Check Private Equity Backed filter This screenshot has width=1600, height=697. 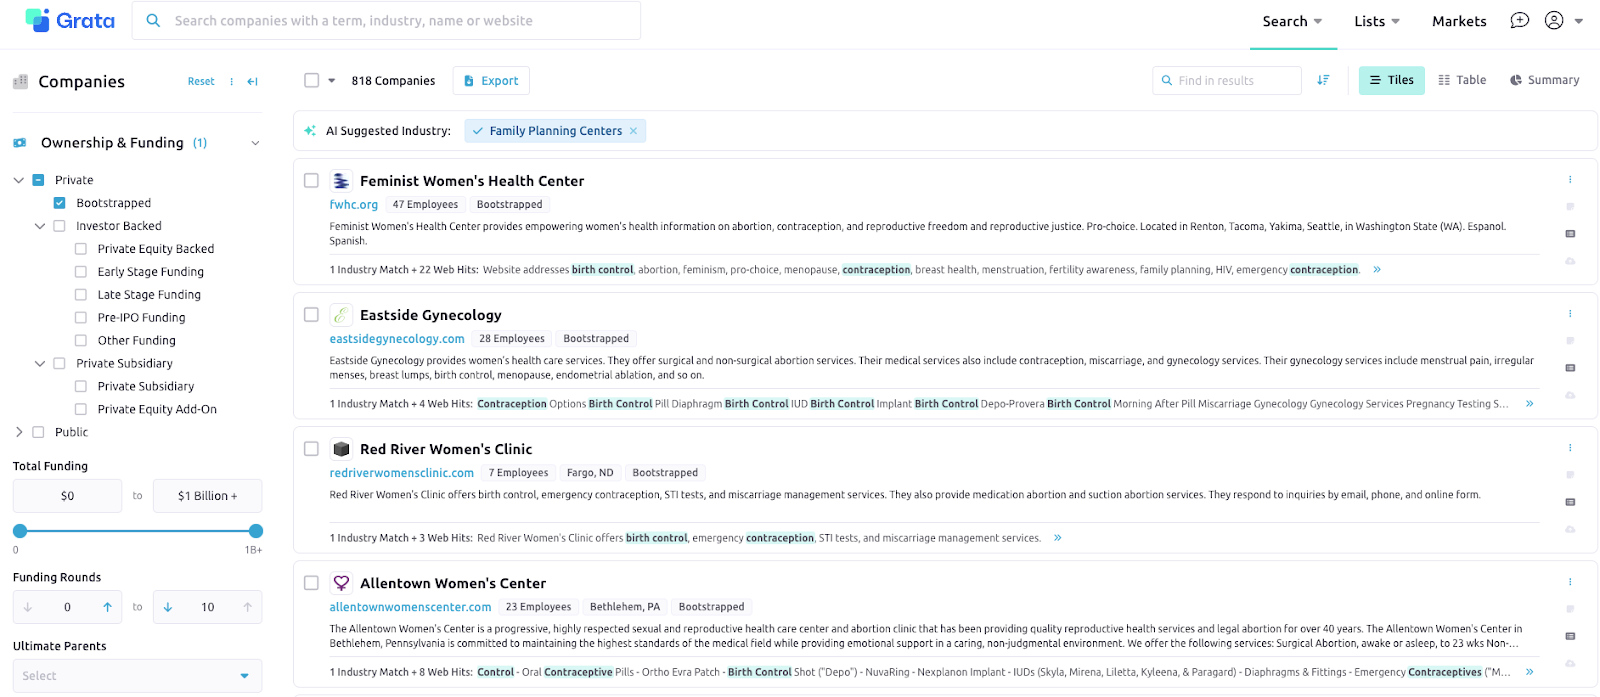[x=81, y=249]
